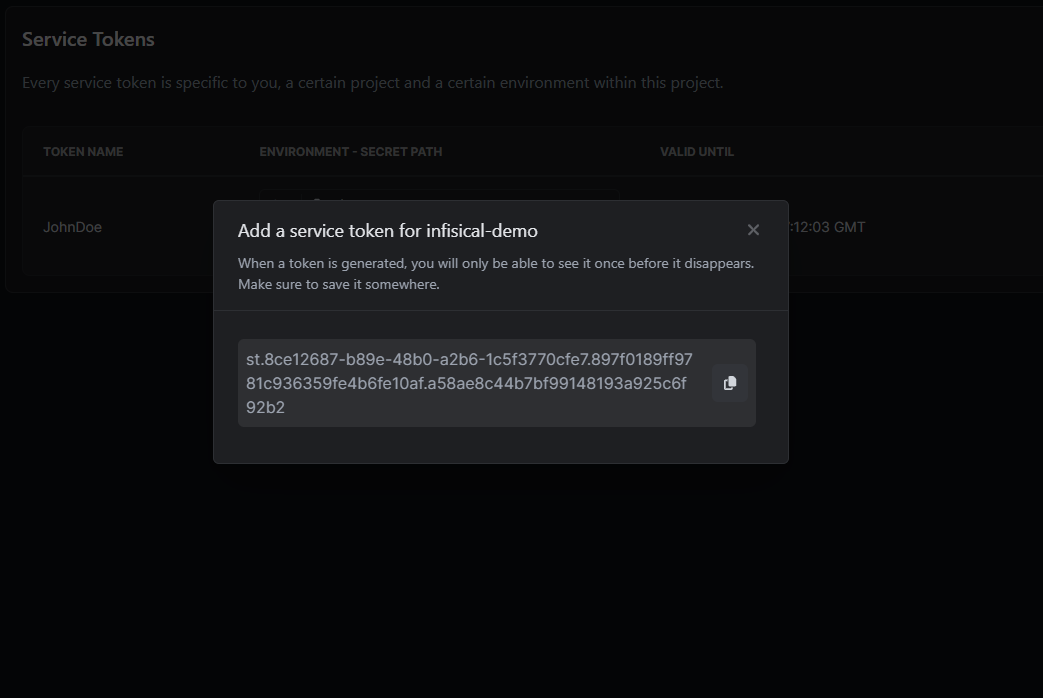This screenshot has width=1043, height=698.
Task: Click the ENVIRONMENT - SECRET PATH column header
Action: click(x=350, y=152)
